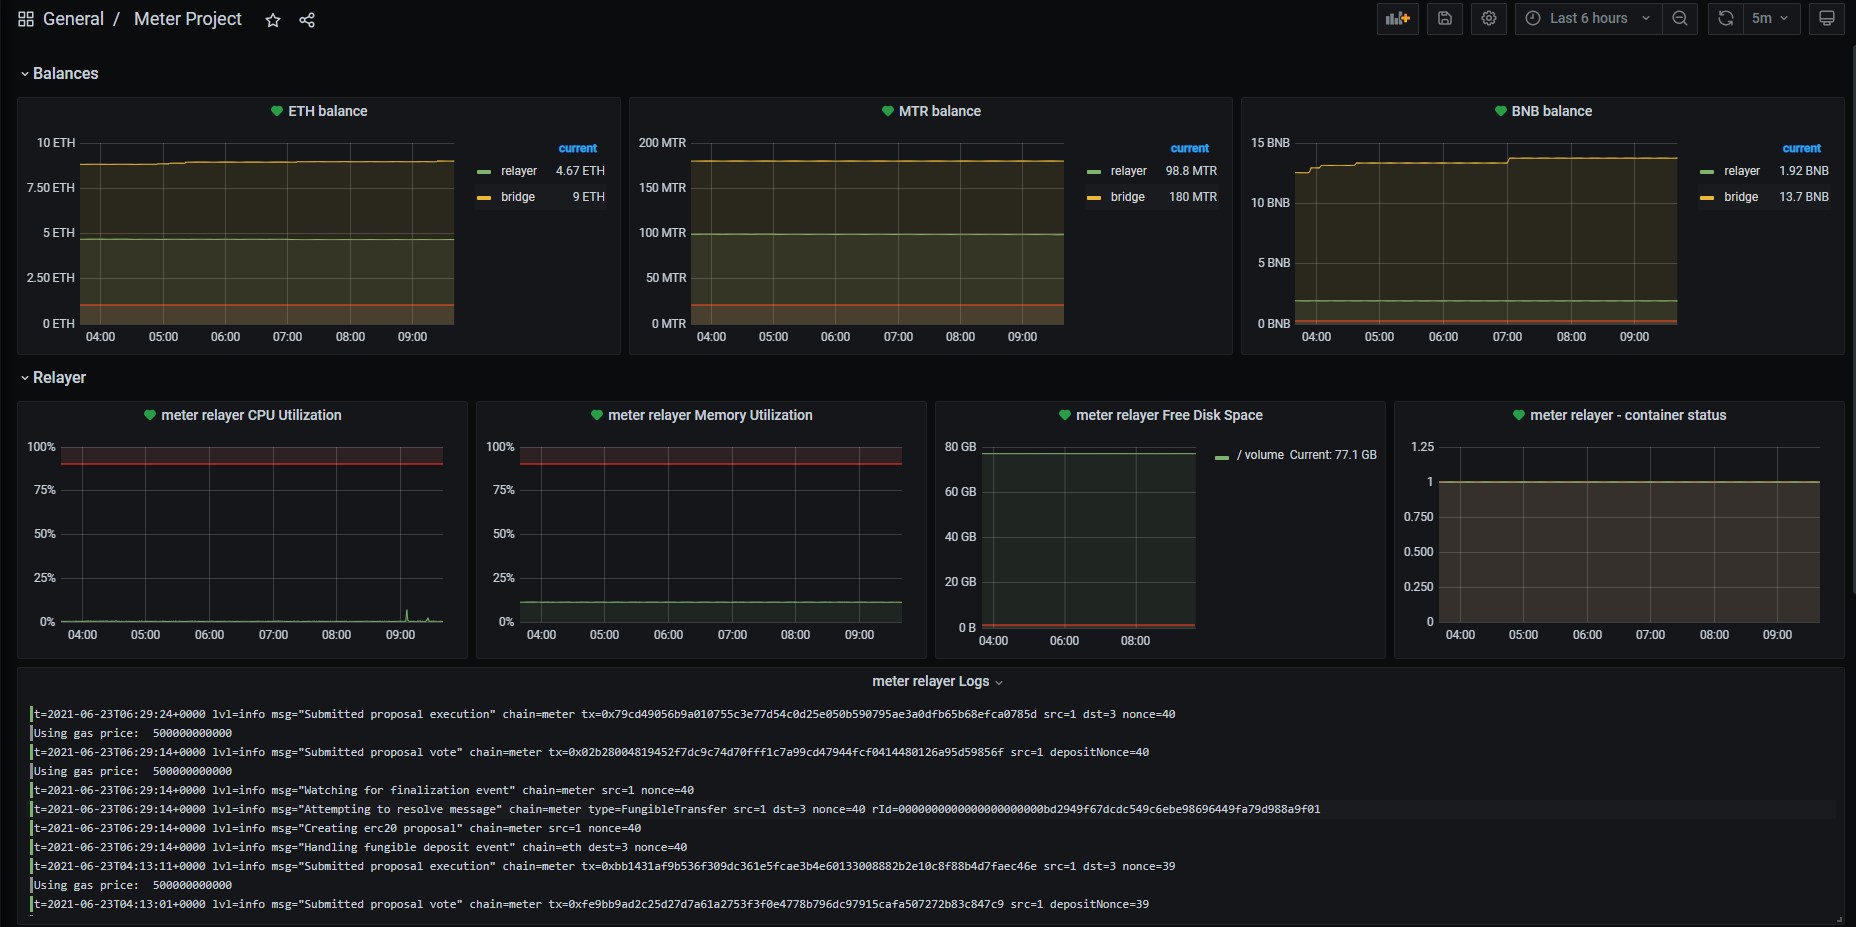The height and width of the screenshot is (927, 1856).
Task: Save the dashboard
Action: click(1445, 18)
